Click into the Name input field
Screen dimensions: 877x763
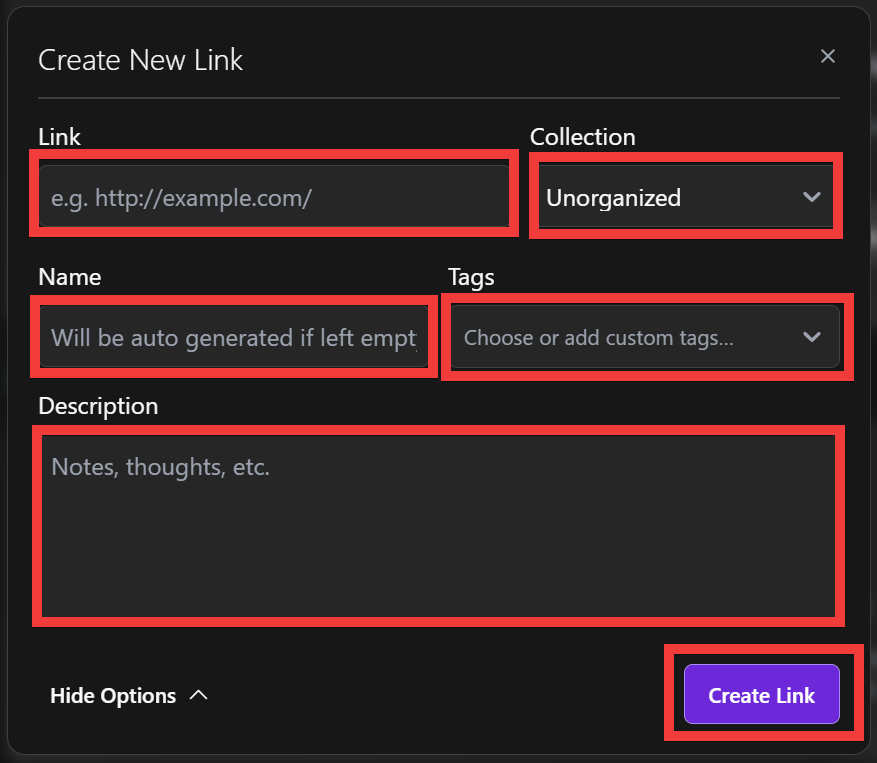[x=234, y=338]
